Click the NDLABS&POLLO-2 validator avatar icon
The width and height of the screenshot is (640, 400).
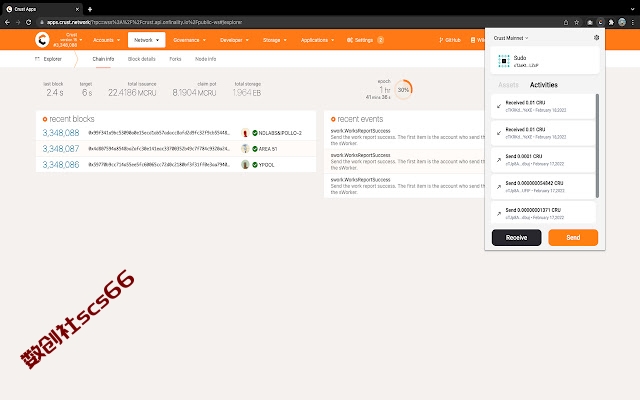pos(245,133)
